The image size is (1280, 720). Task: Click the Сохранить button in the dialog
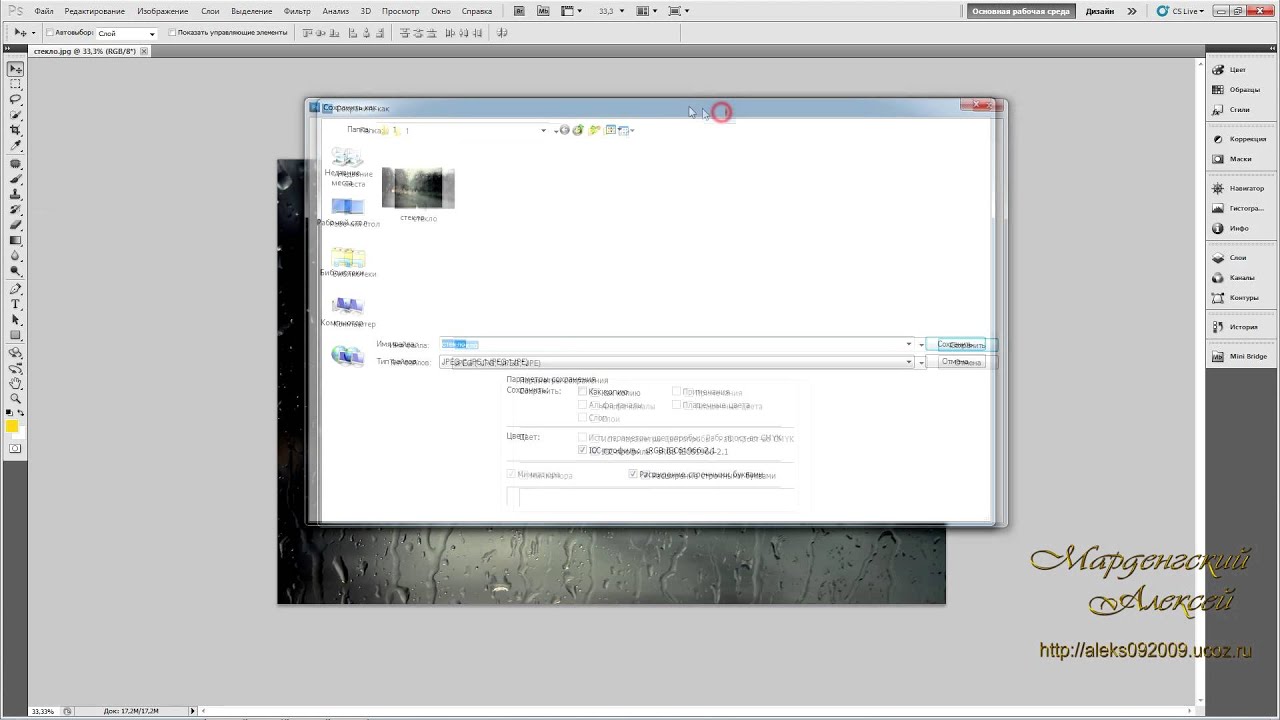click(960, 344)
